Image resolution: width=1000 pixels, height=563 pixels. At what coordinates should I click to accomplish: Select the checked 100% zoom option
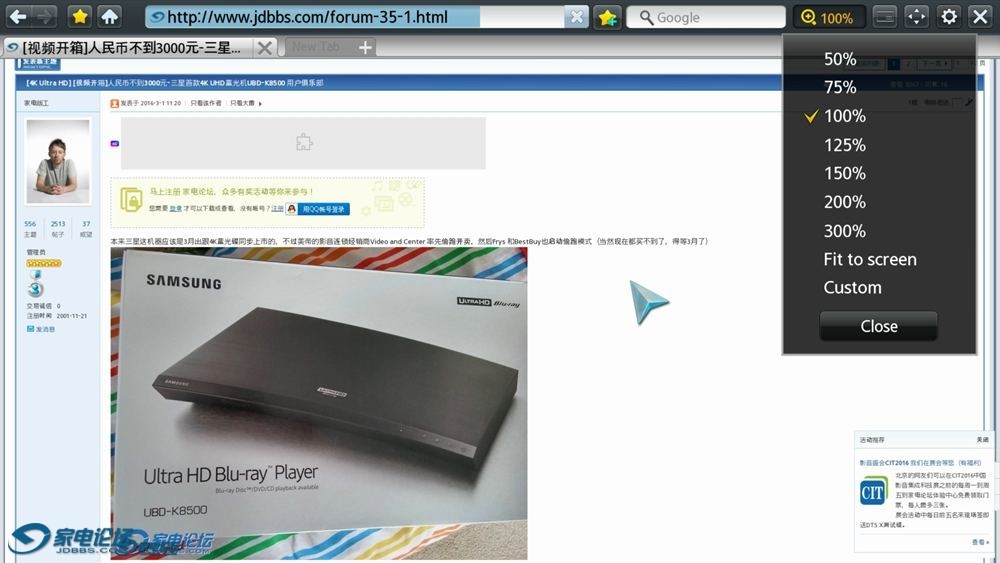[x=844, y=116]
